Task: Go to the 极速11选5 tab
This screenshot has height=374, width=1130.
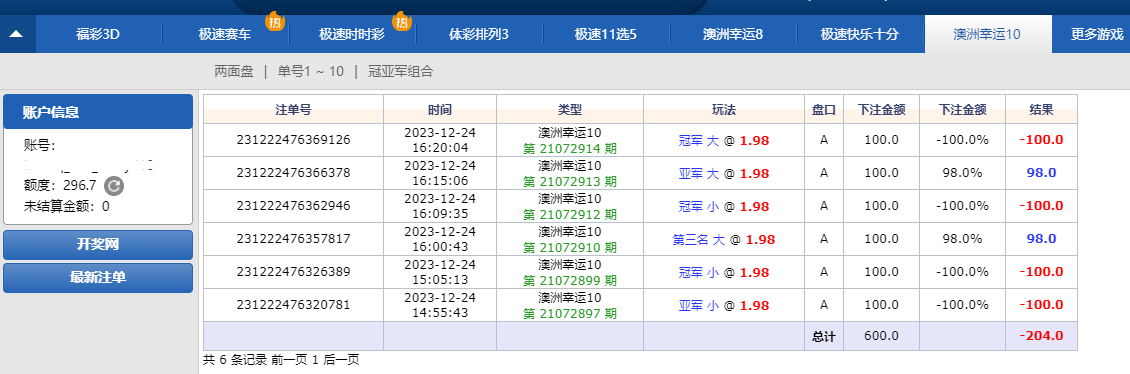Action: (x=605, y=34)
